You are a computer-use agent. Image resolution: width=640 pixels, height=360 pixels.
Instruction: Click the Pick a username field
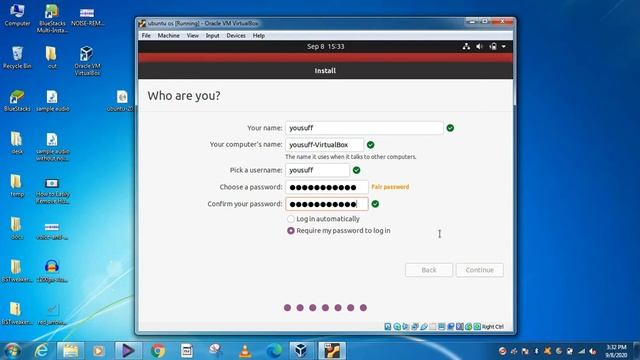318,170
